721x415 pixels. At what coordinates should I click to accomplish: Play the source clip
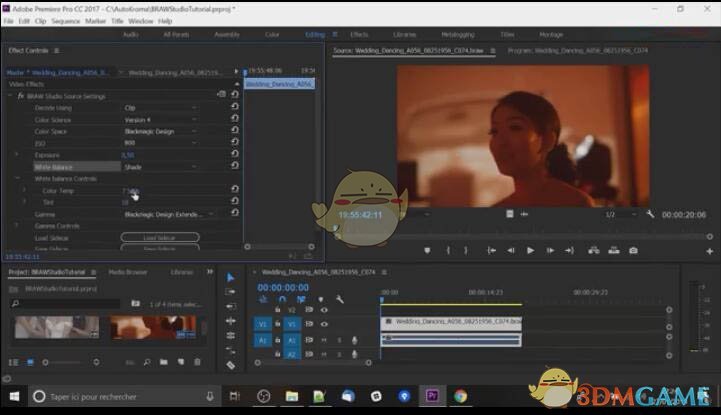tap(530, 250)
